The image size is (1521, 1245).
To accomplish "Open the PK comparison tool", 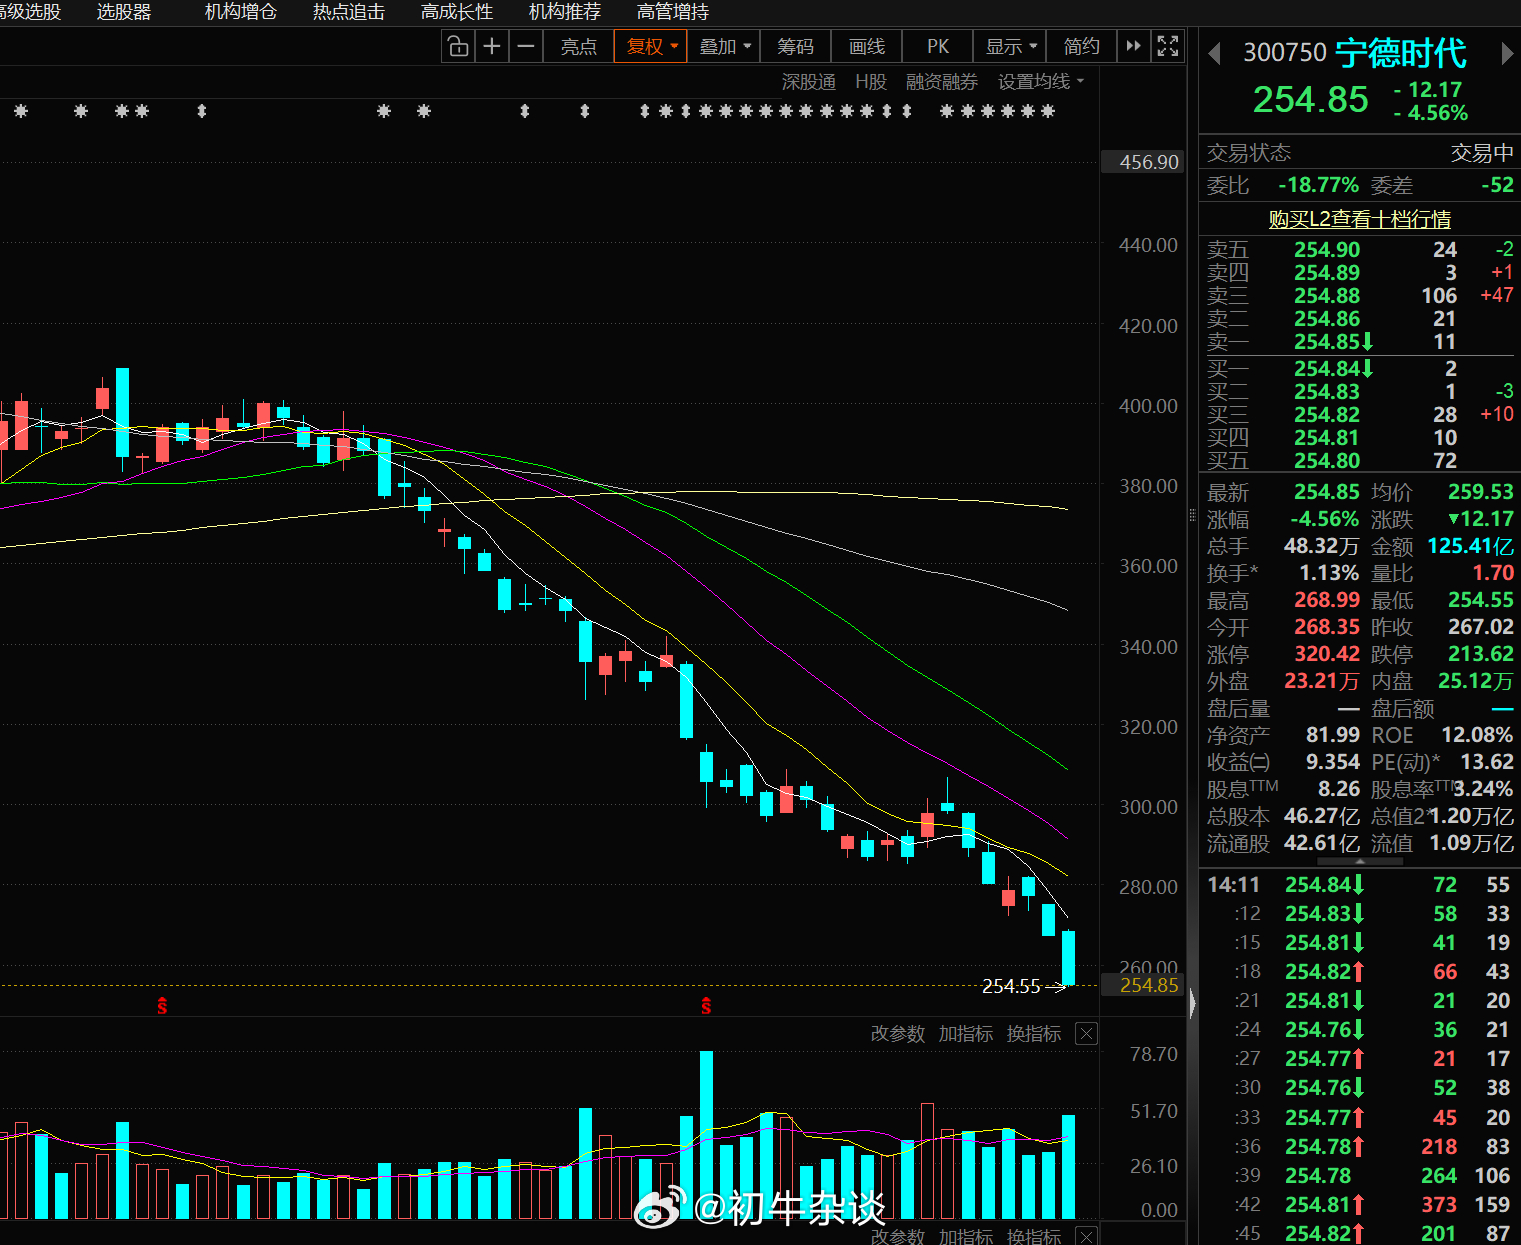I will click(x=938, y=46).
